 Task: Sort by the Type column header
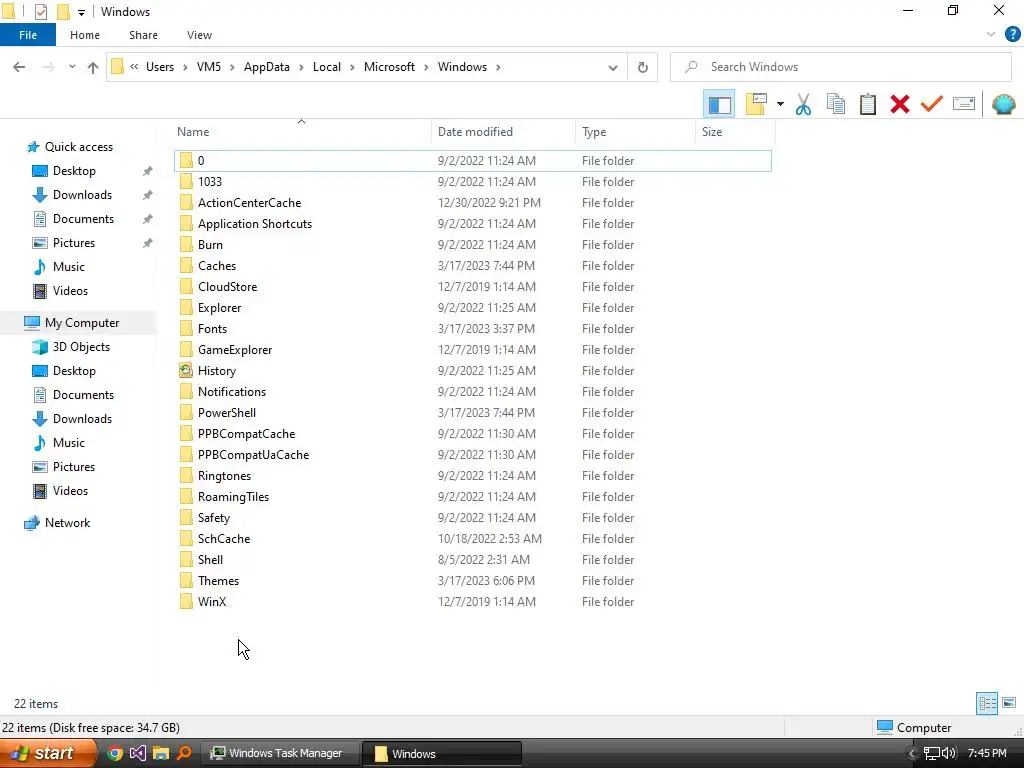tap(594, 132)
